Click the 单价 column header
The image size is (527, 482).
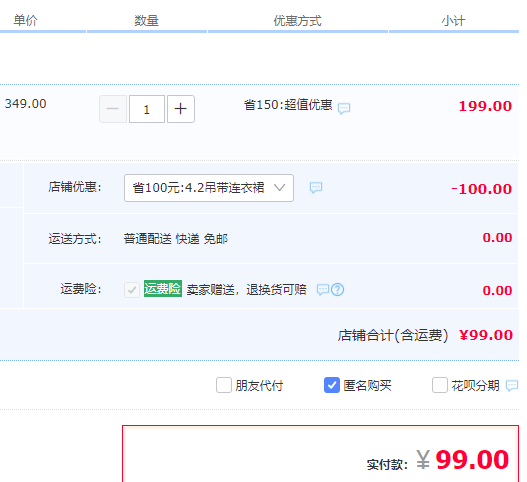tap(26, 21)
